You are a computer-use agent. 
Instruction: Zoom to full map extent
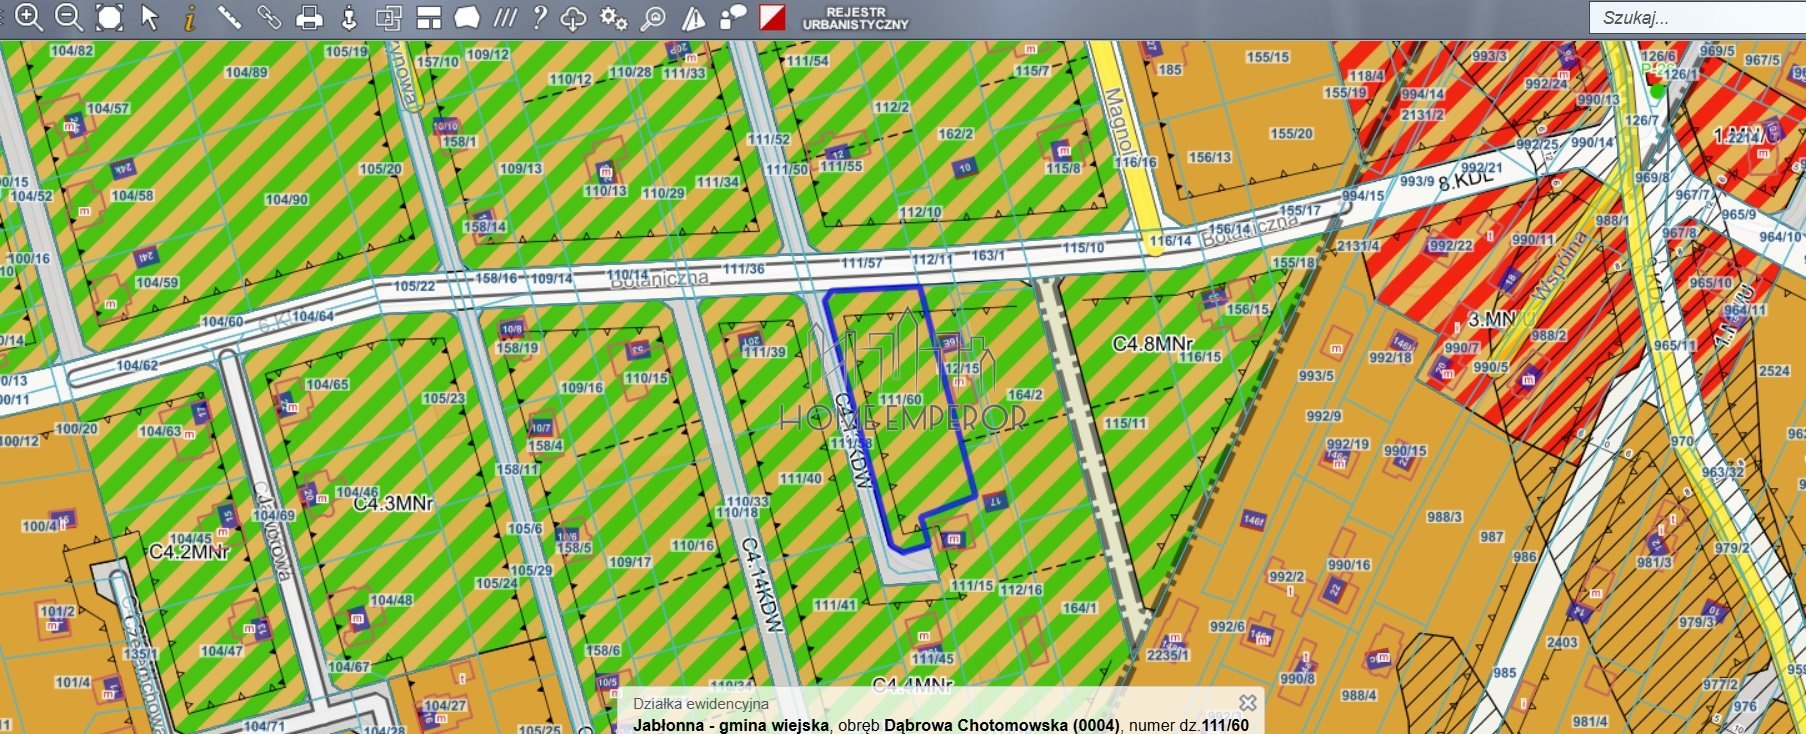109,17
